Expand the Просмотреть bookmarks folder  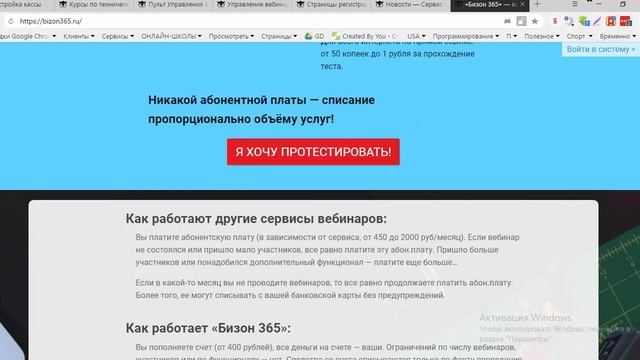[231, 36]
